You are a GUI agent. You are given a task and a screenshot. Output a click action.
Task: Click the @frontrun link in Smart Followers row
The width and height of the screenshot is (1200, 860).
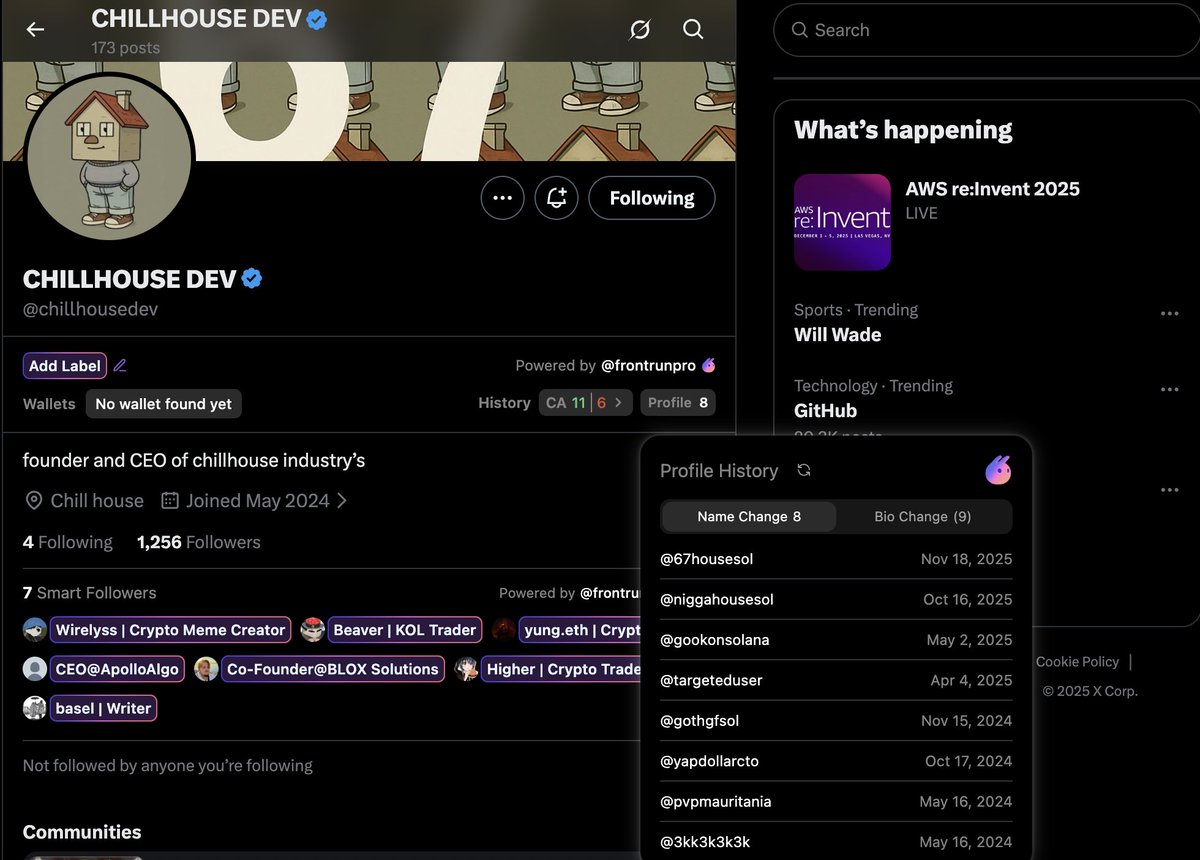609,593
